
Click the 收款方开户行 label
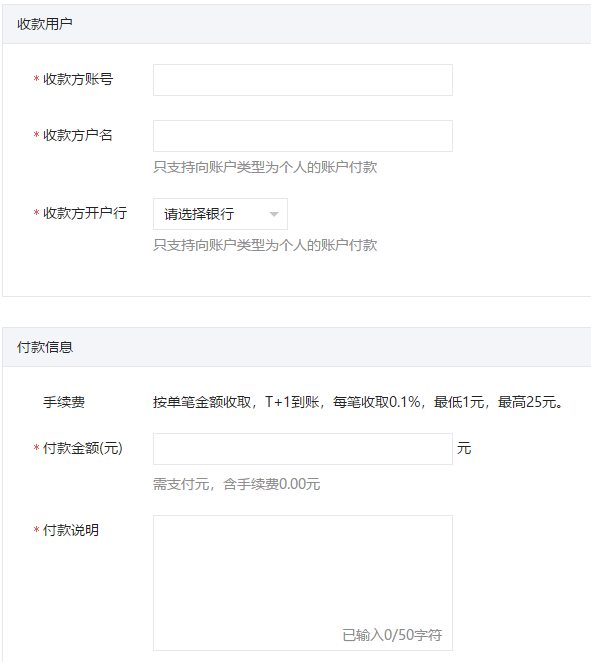click(x=85, y=213)
